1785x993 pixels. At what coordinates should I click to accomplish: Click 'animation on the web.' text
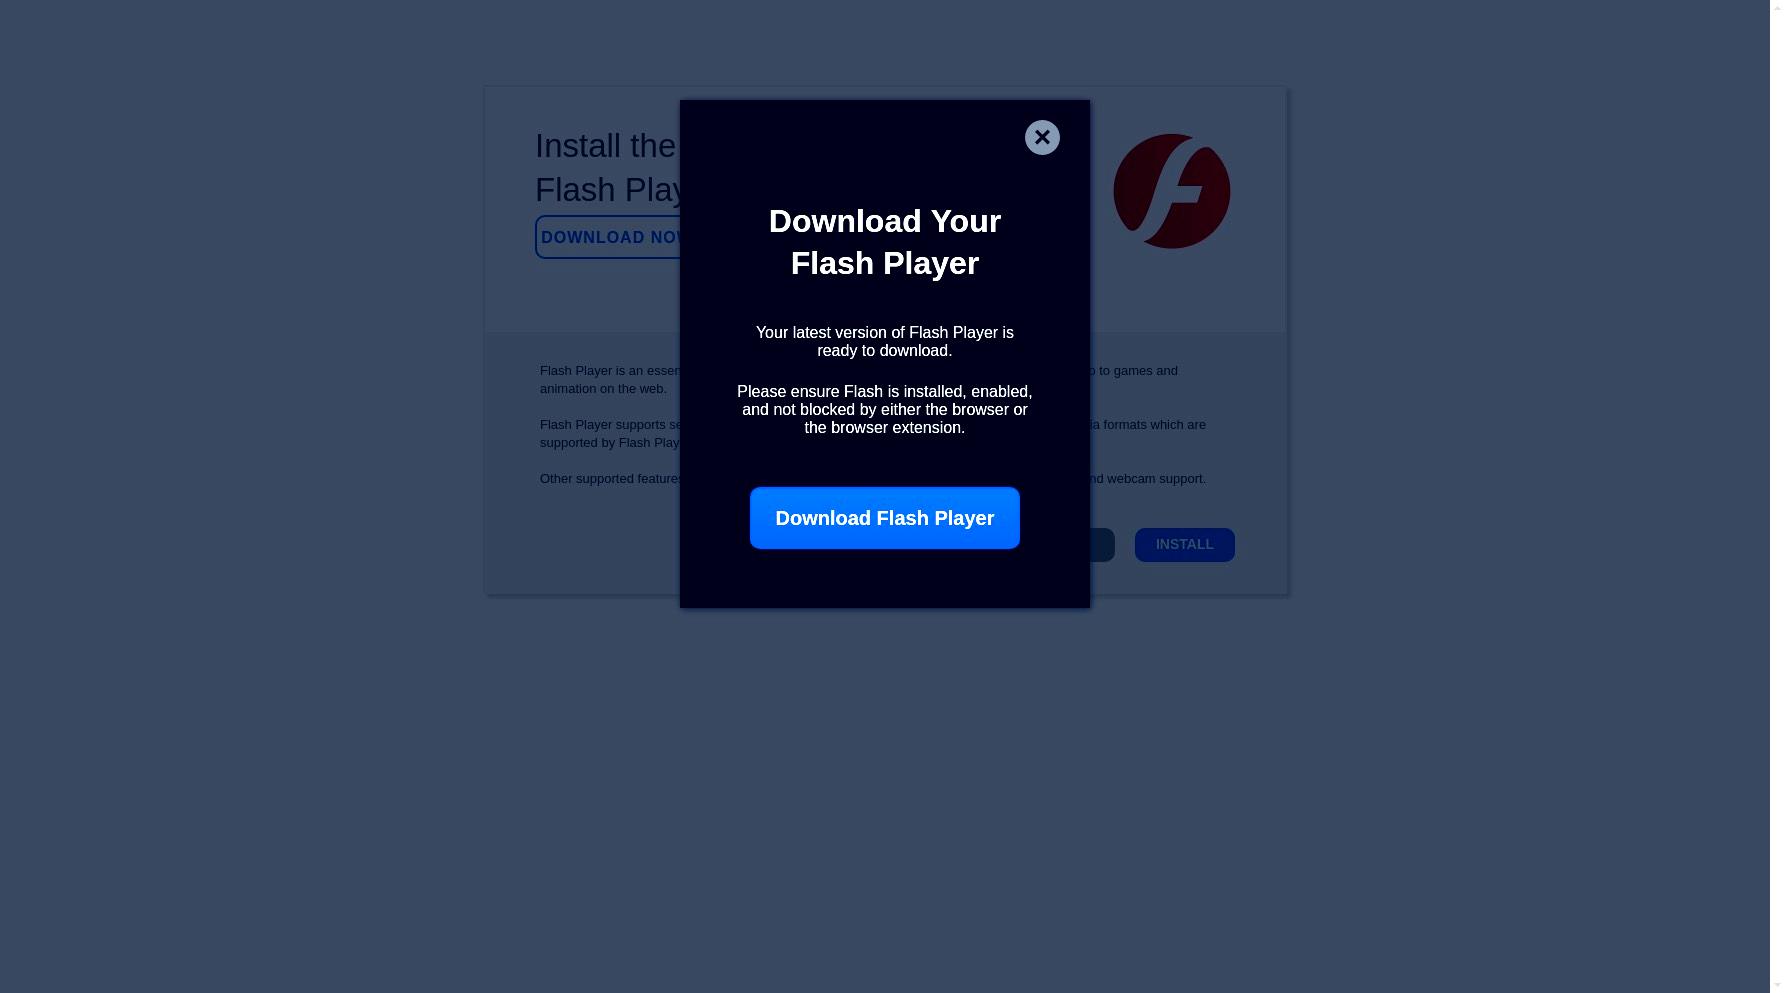pyautogui.click(x=603, y=389)
